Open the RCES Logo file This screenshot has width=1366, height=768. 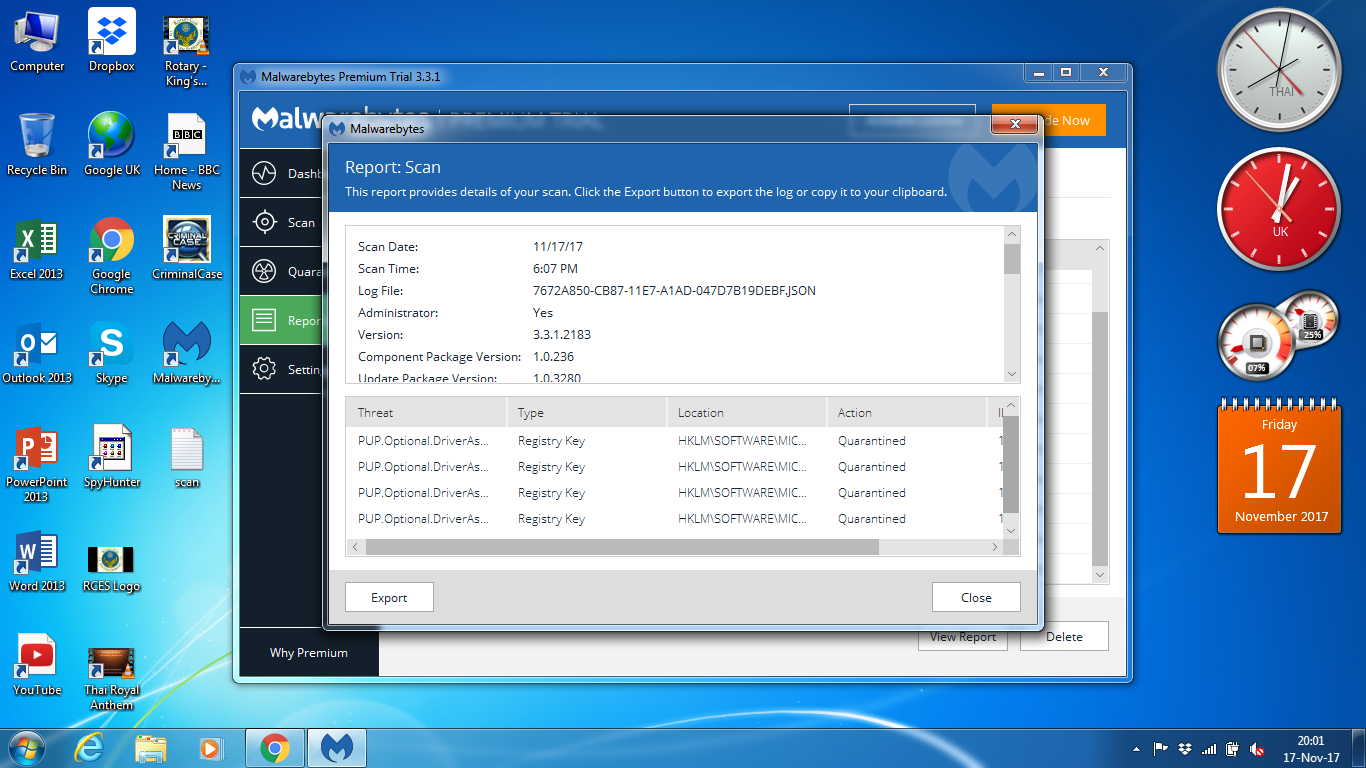pos(111,567)
